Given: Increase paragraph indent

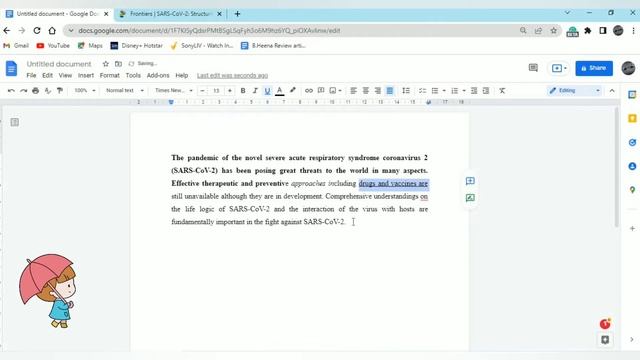Looking at the screenshot, I should (486, 91).
